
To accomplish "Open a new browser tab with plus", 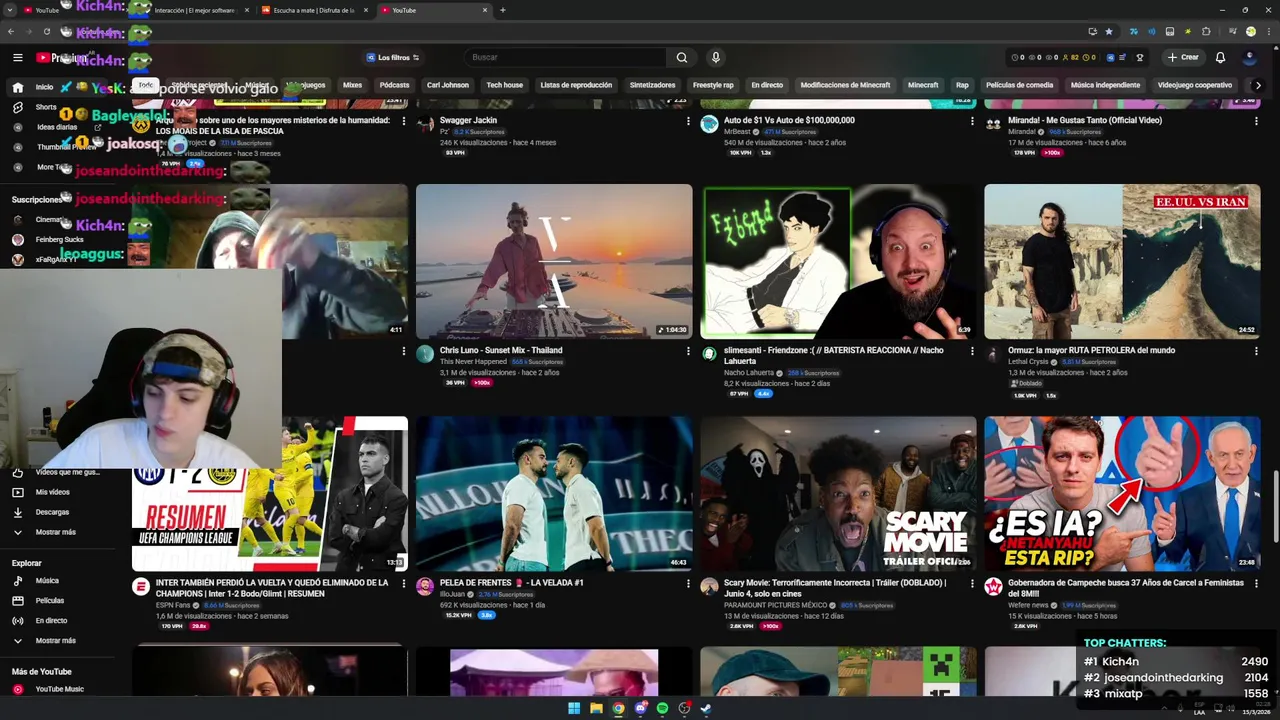I will coord(502,10).
